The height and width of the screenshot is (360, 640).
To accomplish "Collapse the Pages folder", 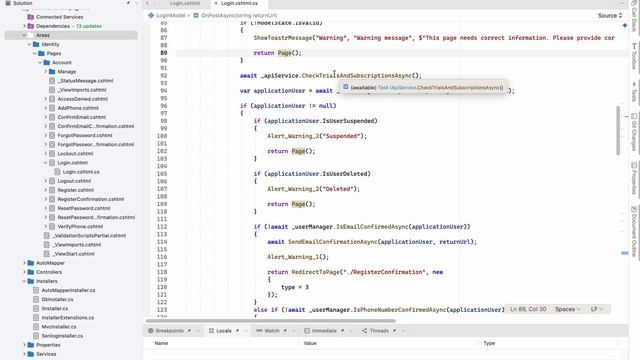I will (35, 53).
